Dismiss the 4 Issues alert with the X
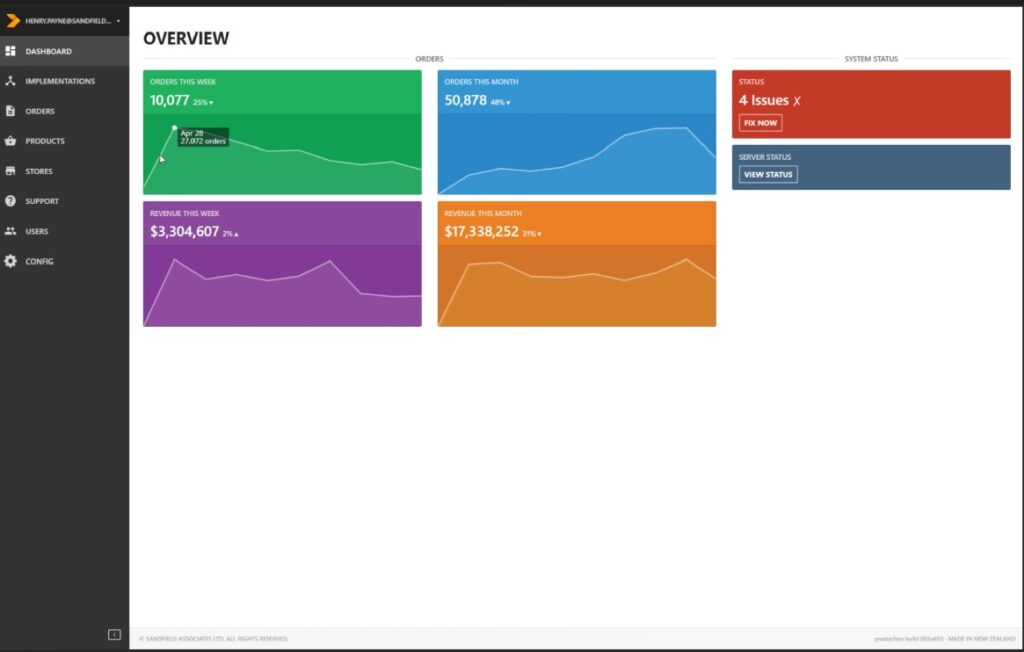The width and height of the screenshot is (1024, 652). (796, 100)
